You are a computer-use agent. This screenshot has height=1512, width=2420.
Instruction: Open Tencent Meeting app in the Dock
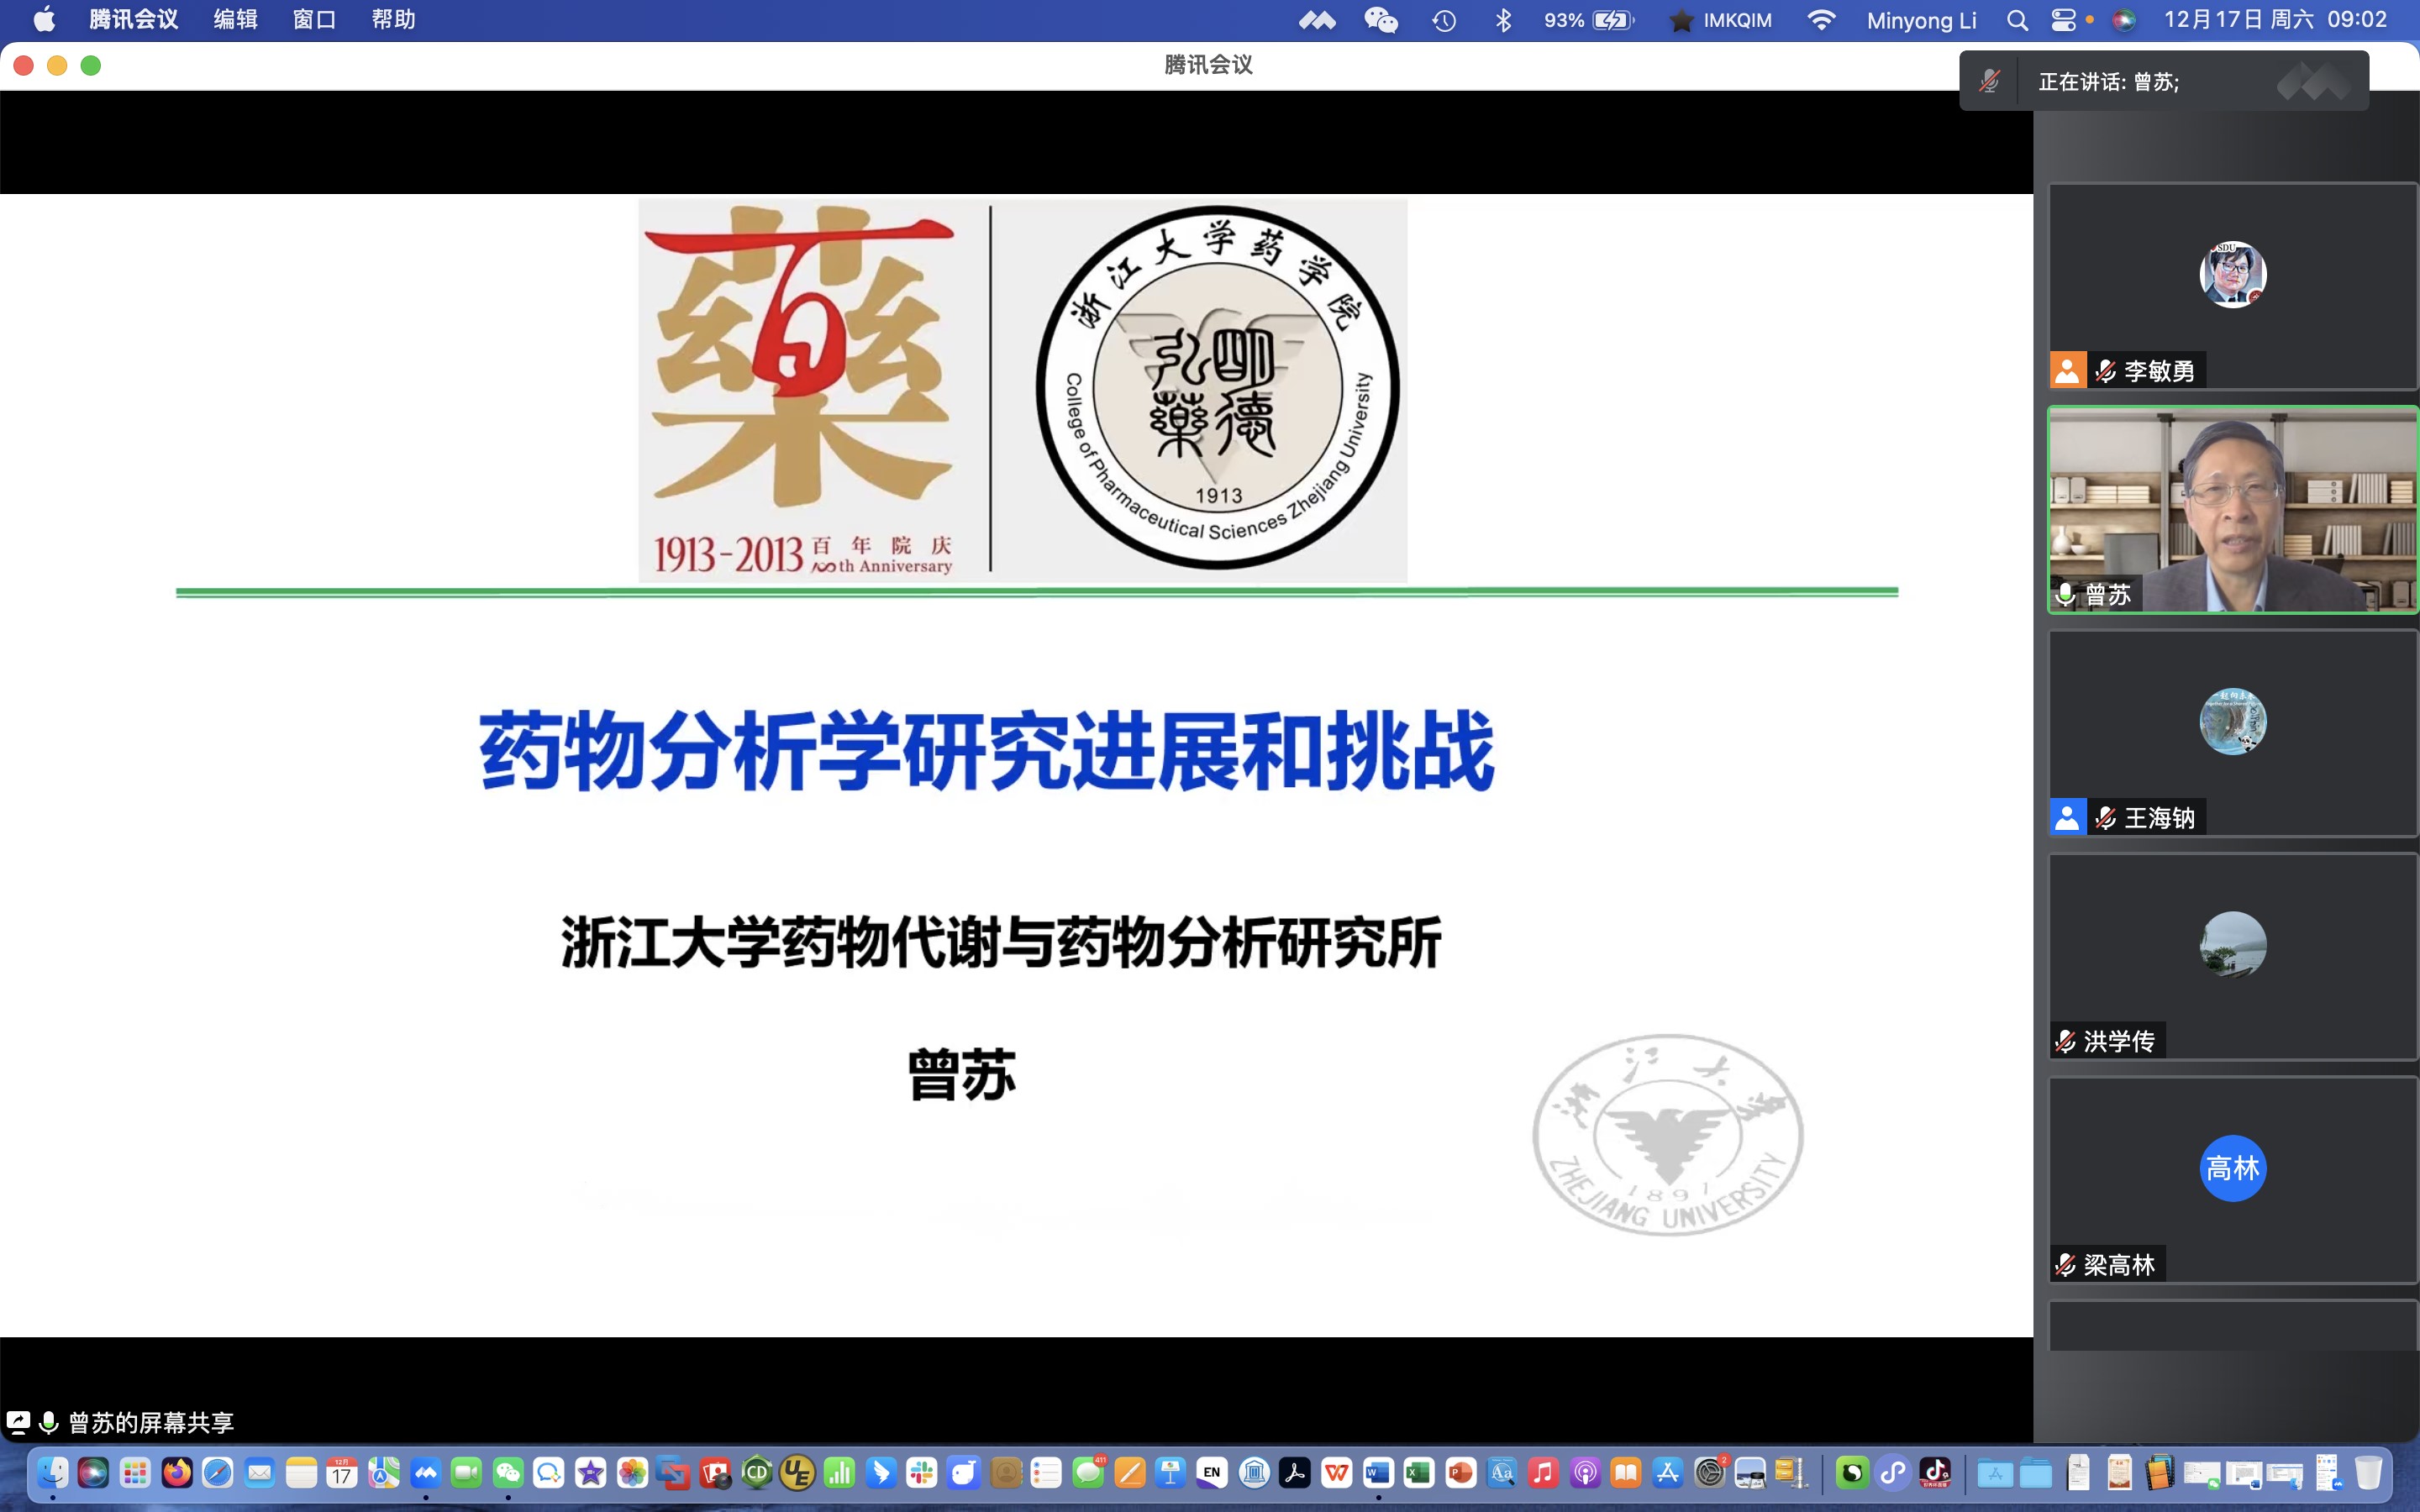[426, 1473]
